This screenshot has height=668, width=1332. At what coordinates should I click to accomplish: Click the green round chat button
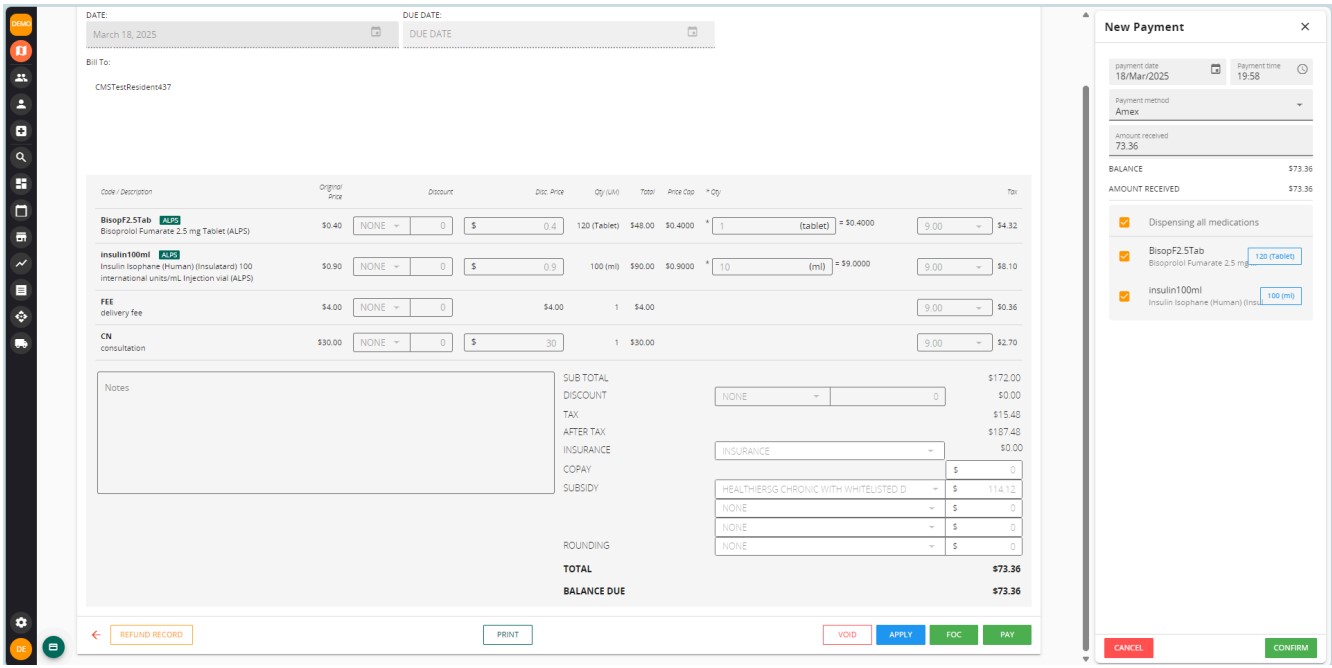pos(52,647)
